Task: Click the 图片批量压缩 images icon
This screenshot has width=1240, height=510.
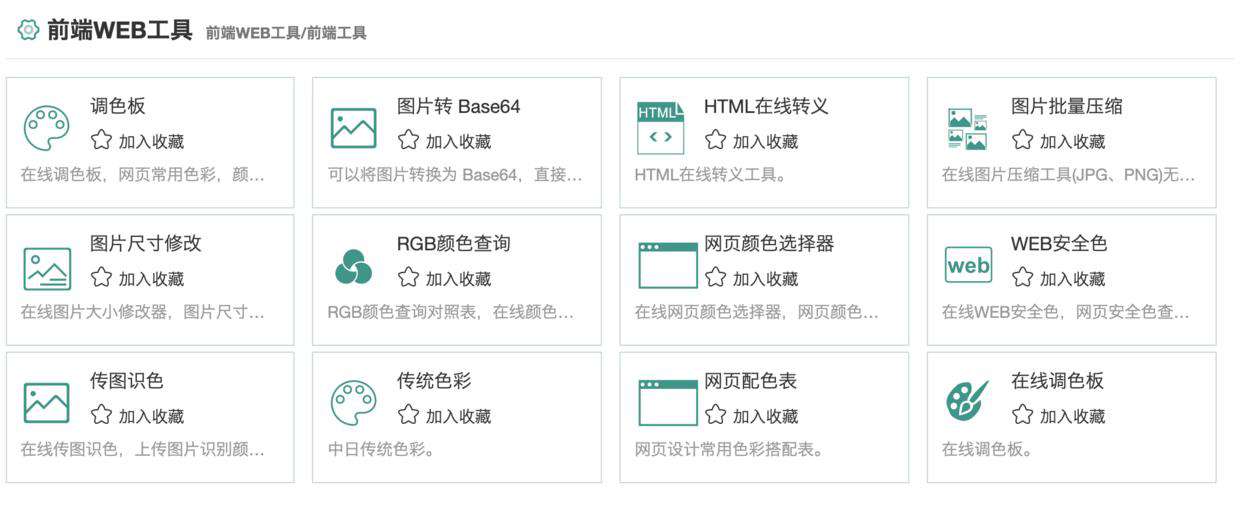Action: click(x=967, y=128)
